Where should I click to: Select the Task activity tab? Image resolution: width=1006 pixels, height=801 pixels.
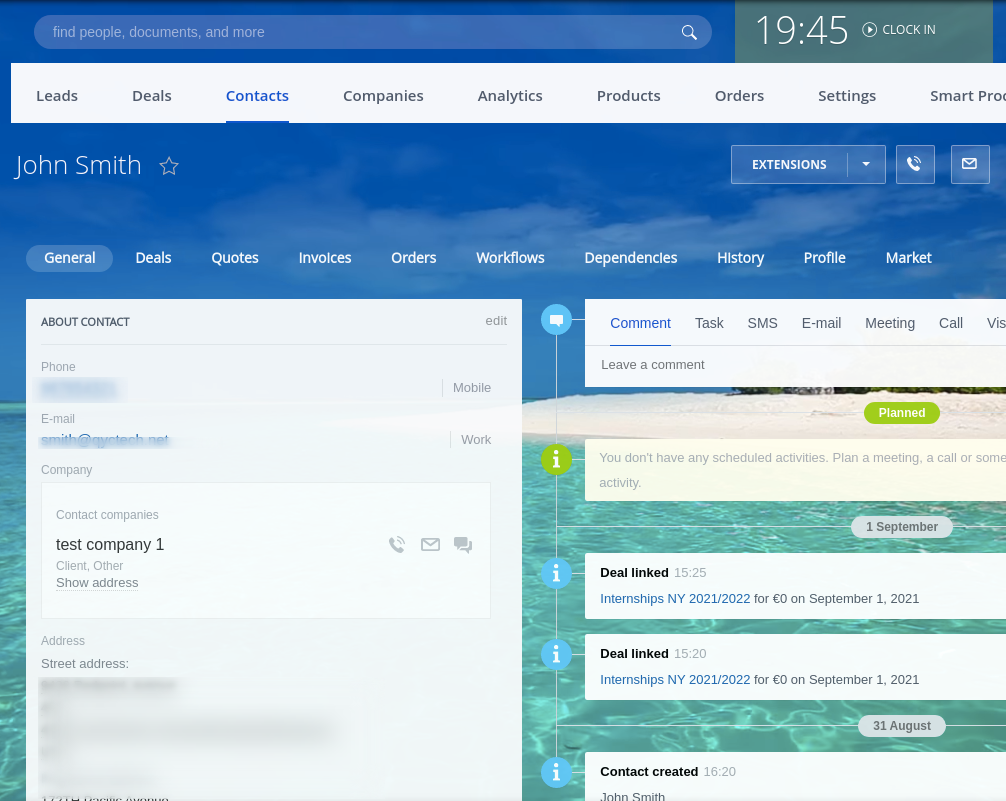(709, 323)
